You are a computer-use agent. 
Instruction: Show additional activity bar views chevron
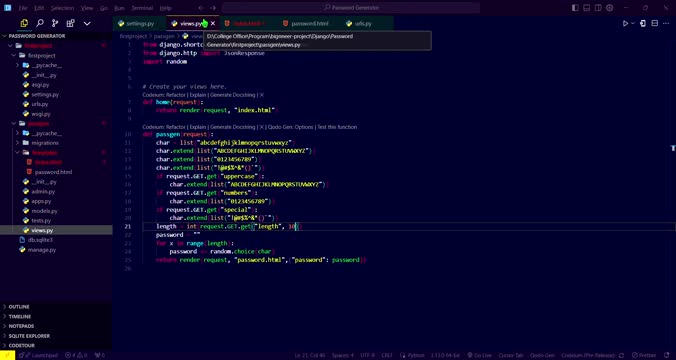pyautogui.click(x=87, y=23)
